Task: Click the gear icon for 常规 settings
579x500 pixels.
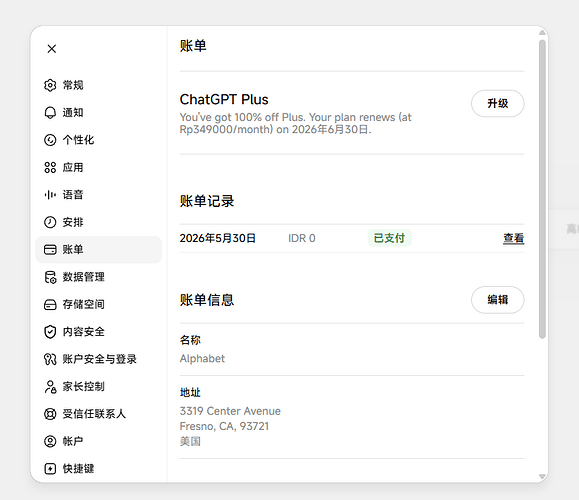Action: 50,85
